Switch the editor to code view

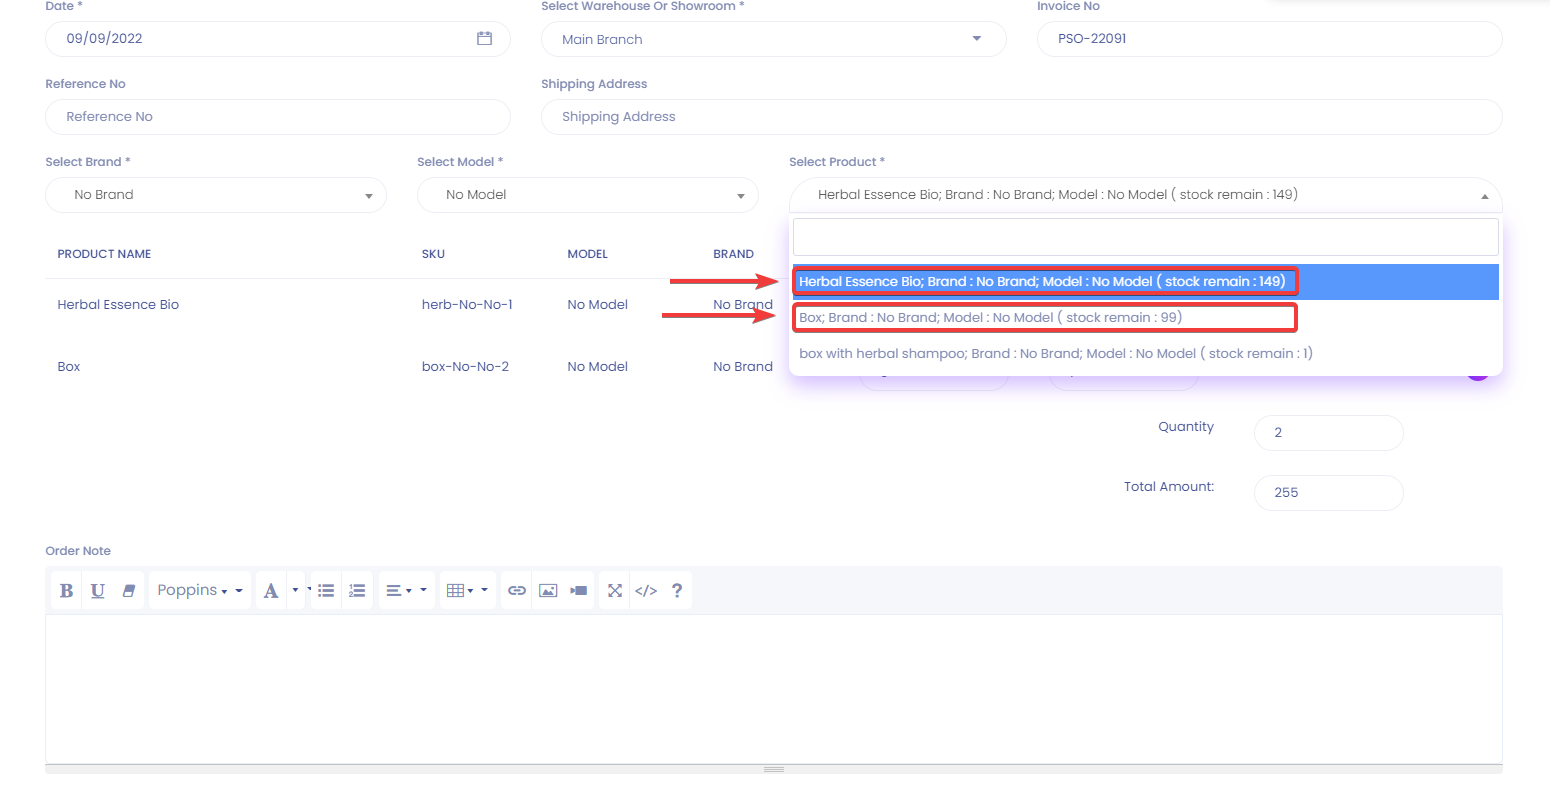coord(646,590)
